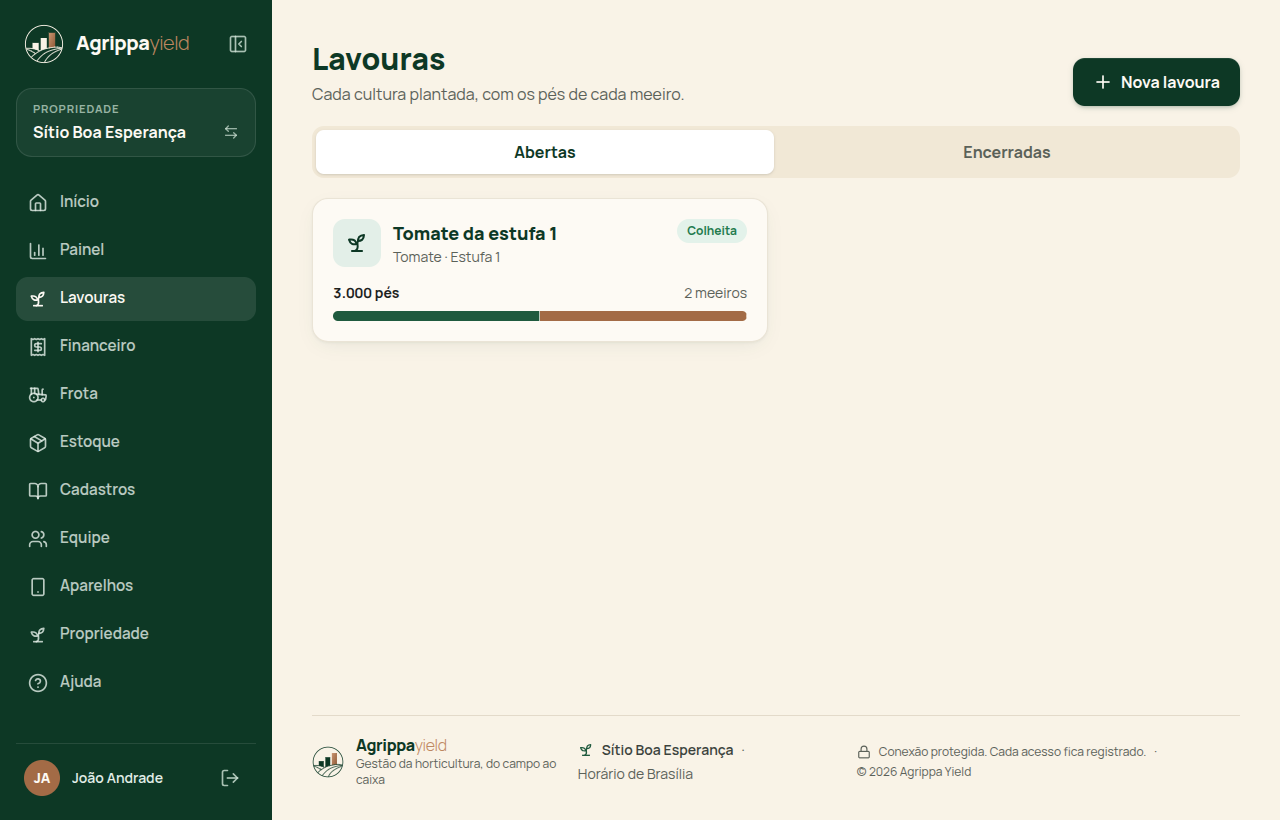Click the brown segment of the progress bar
The width and height of the screenshot is (1280, 820).
click(643, 316)
